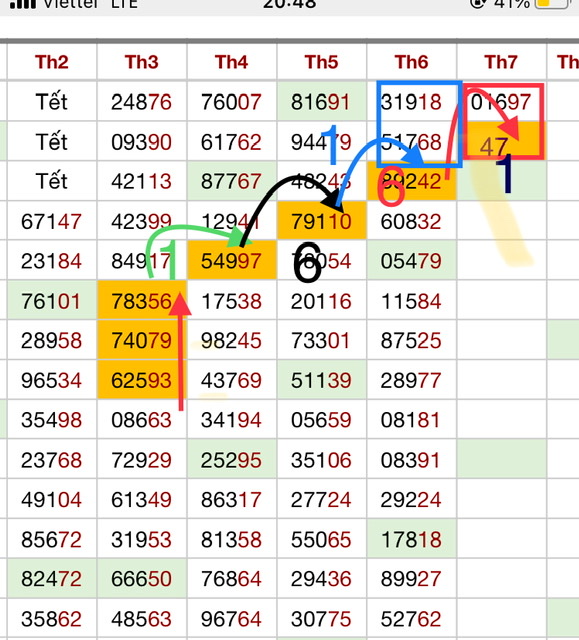Screen dimensions: 579x640
Task: Click cell 35862 in the bottom row
Action: pos(52,618)
